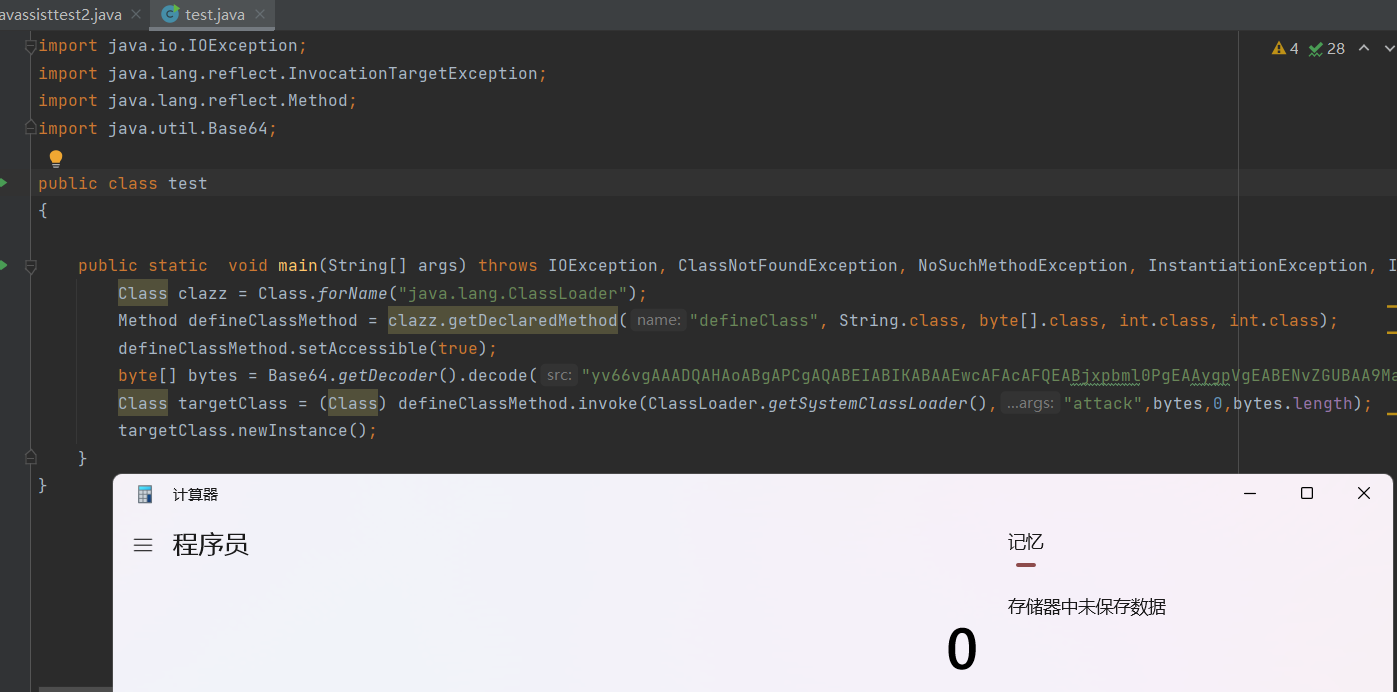Minimize the Calculator window

1249,493
